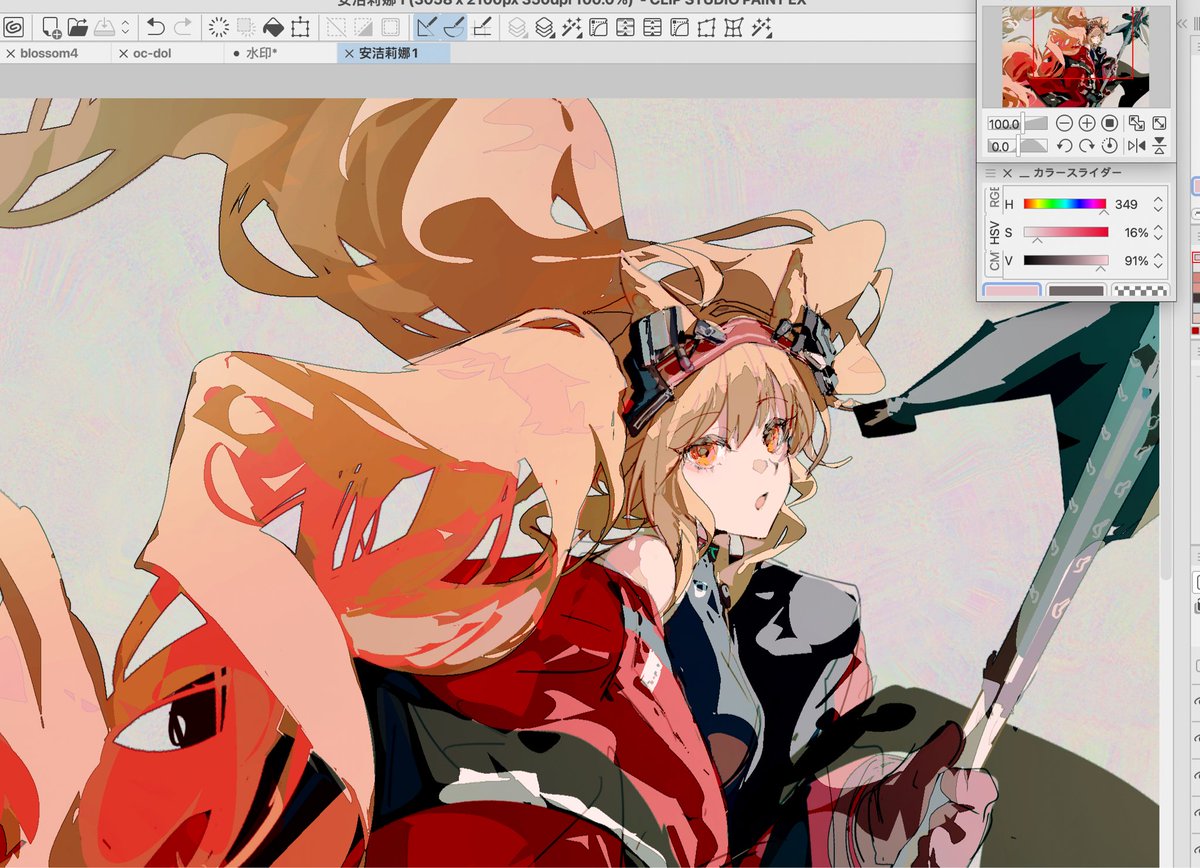
Task: Click the H value 349 field
Action: [1127, 204]
